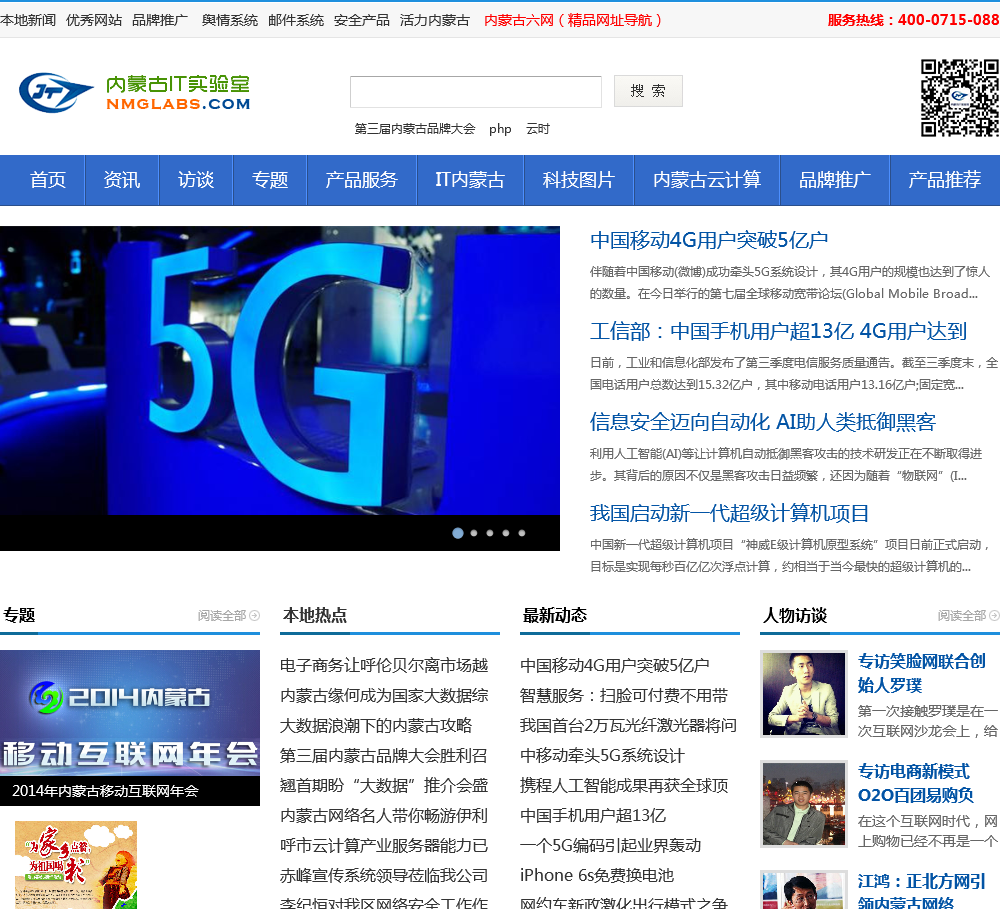The width and height of the screenshot is (1000, 909).
Task: Click 阅读全部 in the 专题 section
Action: [221, 616]
